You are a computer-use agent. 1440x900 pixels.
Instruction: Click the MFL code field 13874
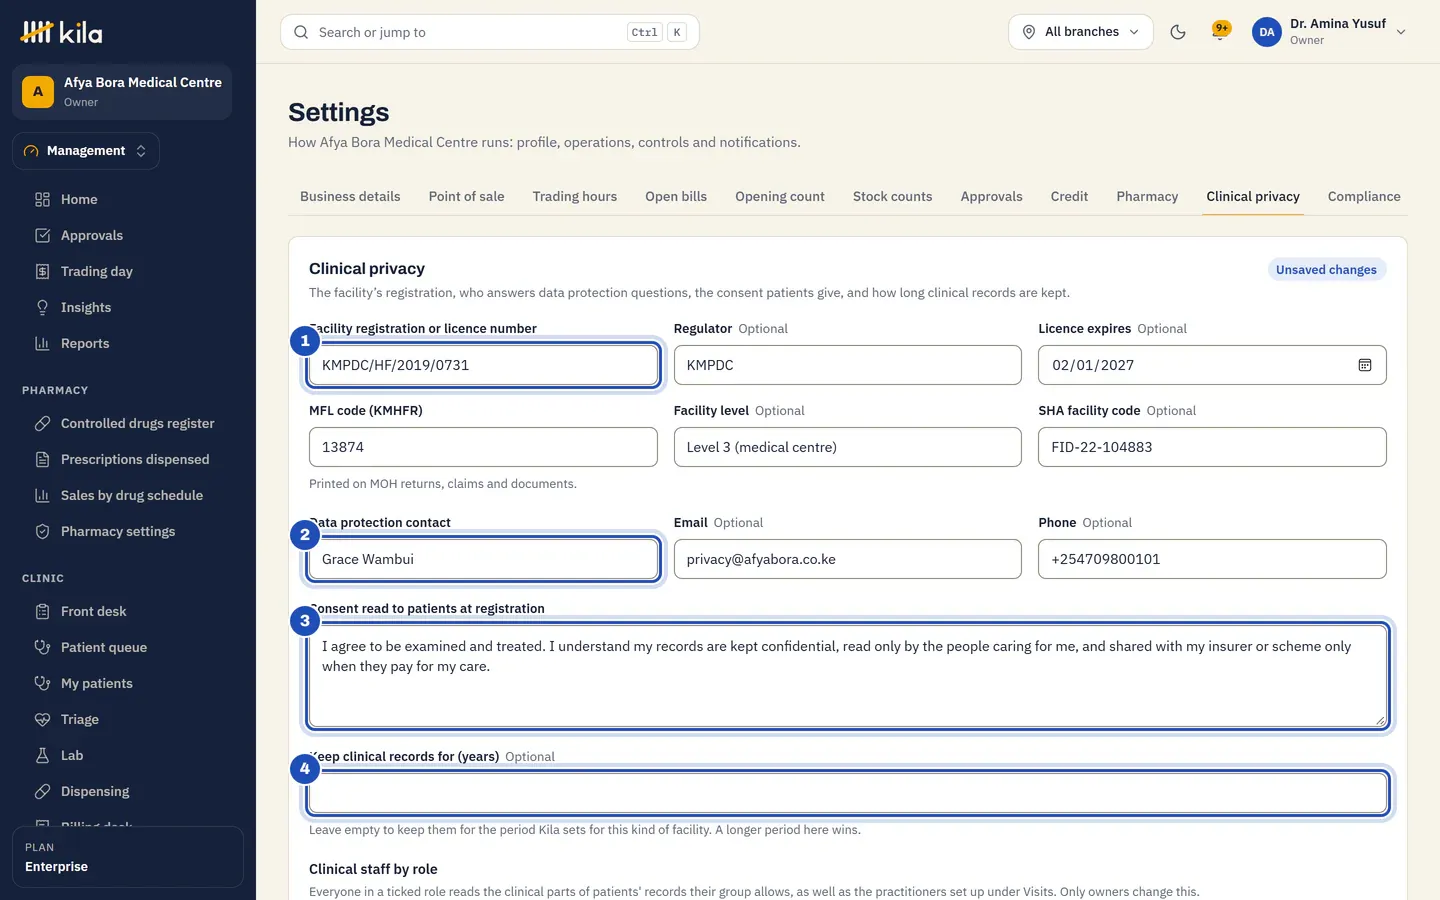[483, 447]
